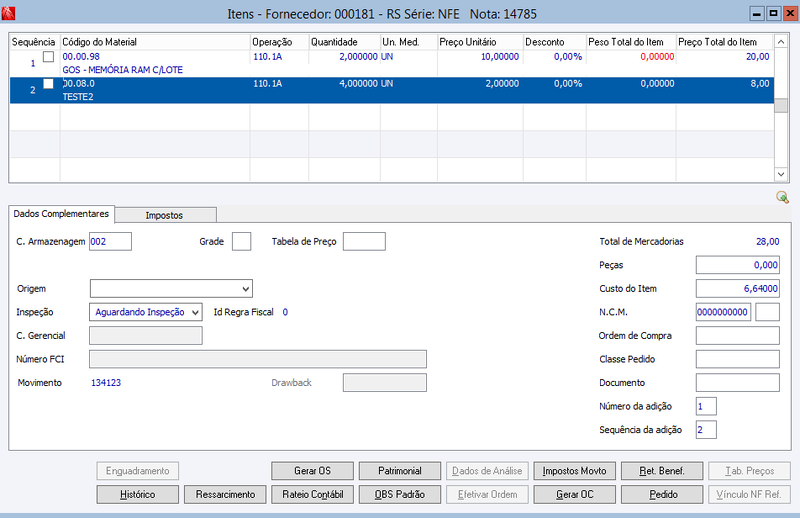
Task: Click the Preço Unitário column header
Action: (x=480, y=42)
